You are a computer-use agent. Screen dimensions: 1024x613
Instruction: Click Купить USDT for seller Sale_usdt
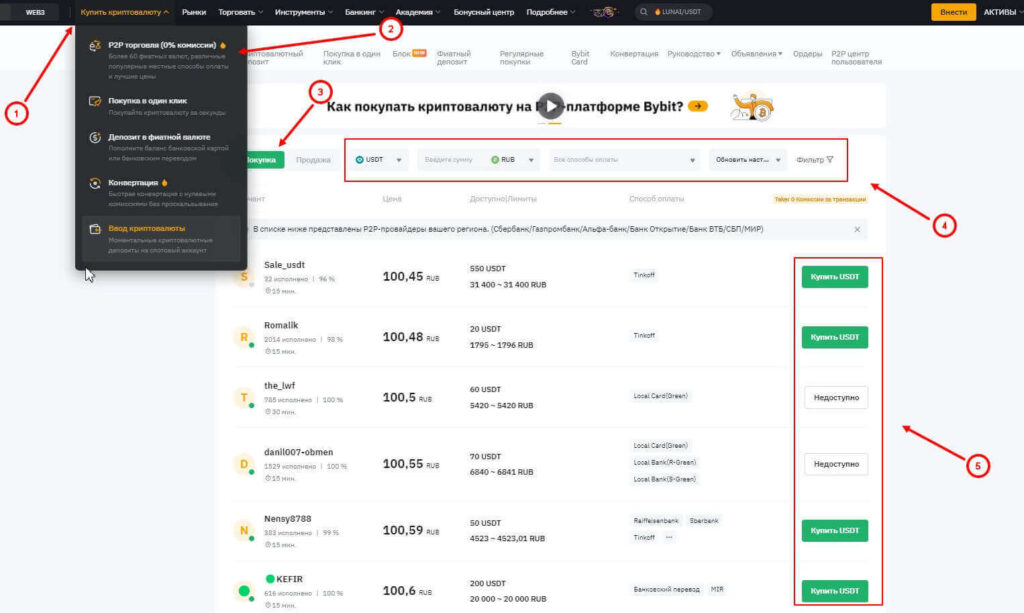835,277
